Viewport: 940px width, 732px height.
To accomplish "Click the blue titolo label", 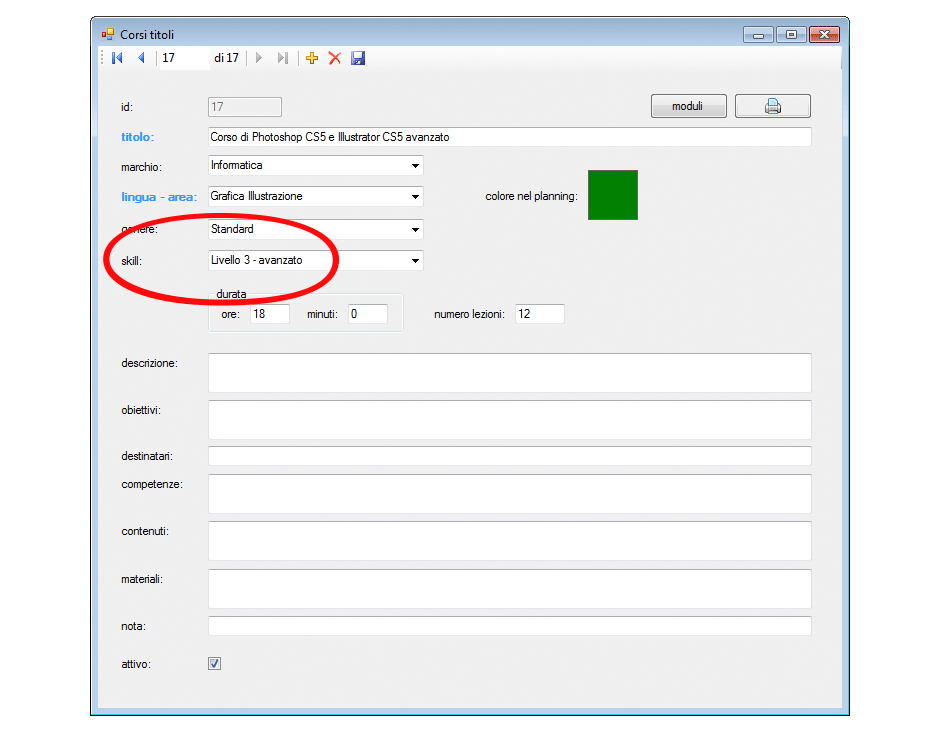I will 138,137.
